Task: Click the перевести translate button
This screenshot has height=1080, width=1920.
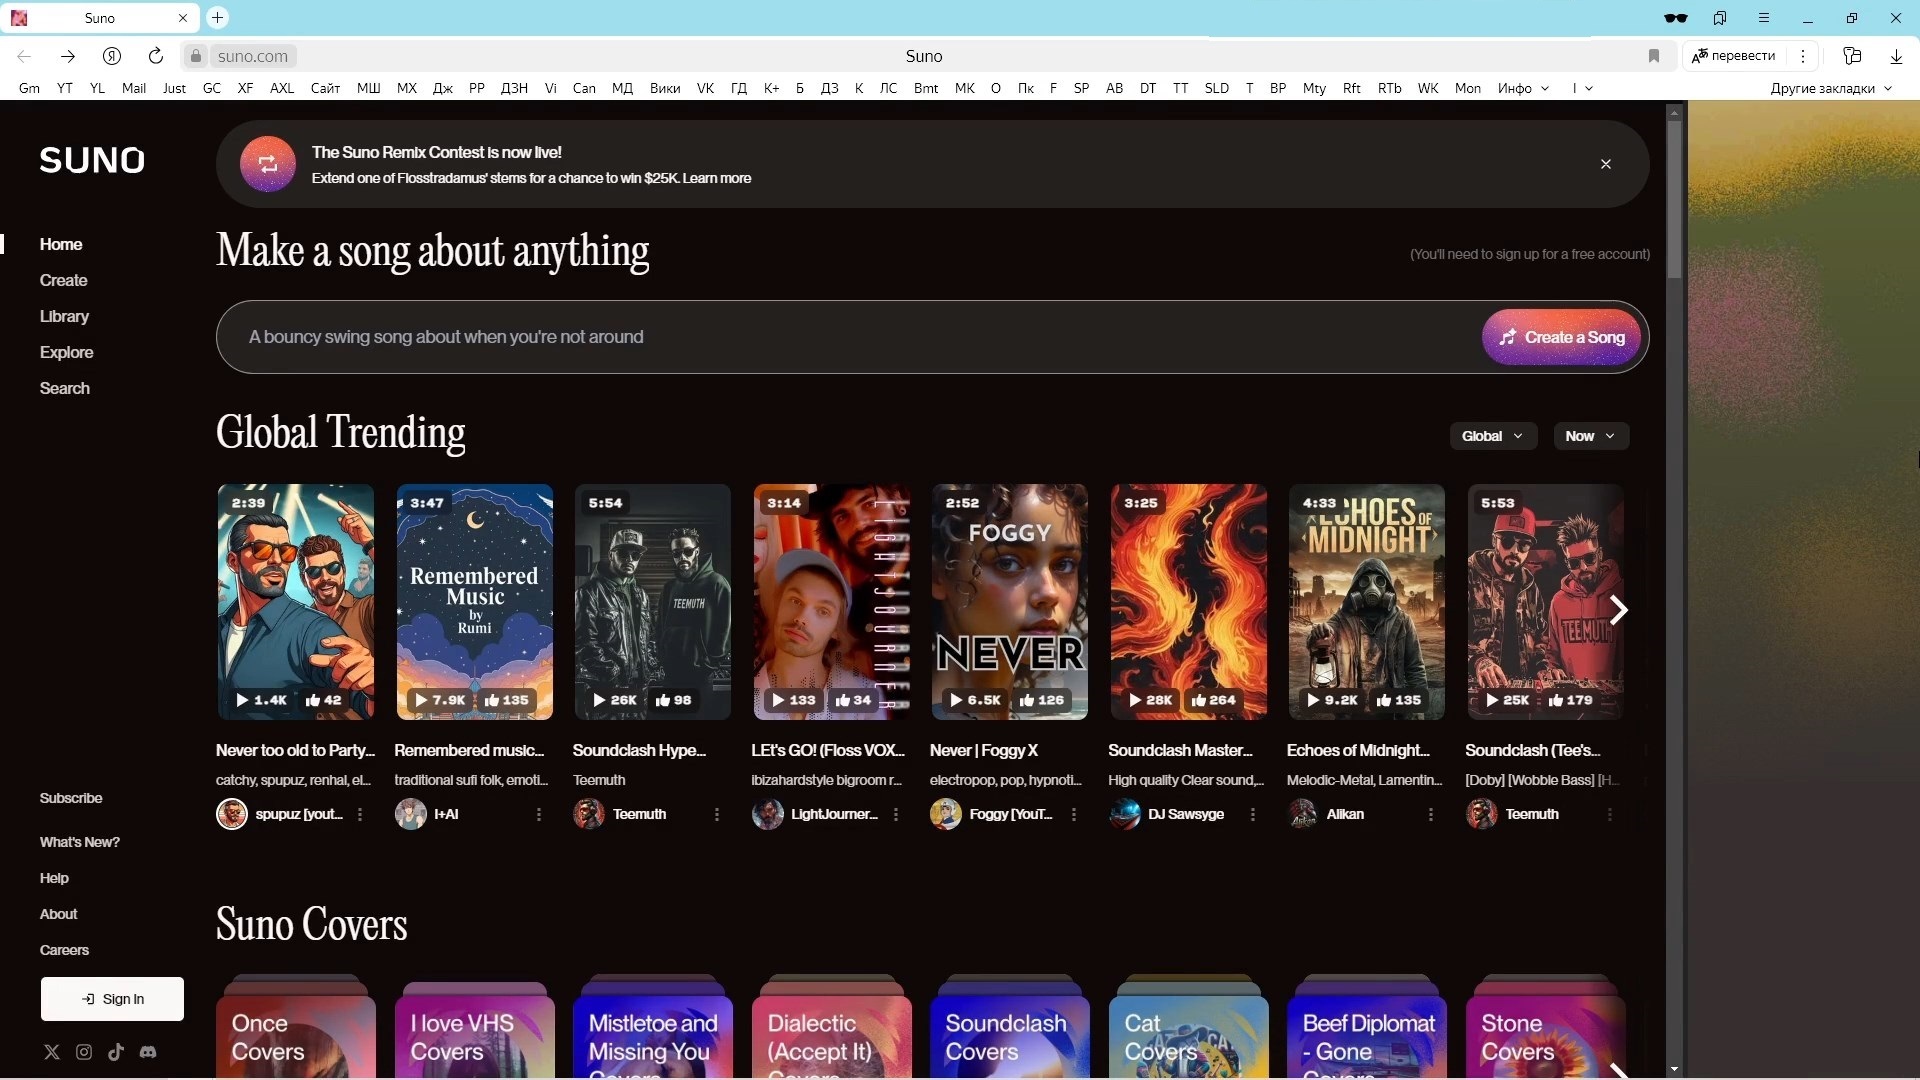Action: tap(1734, 56)
